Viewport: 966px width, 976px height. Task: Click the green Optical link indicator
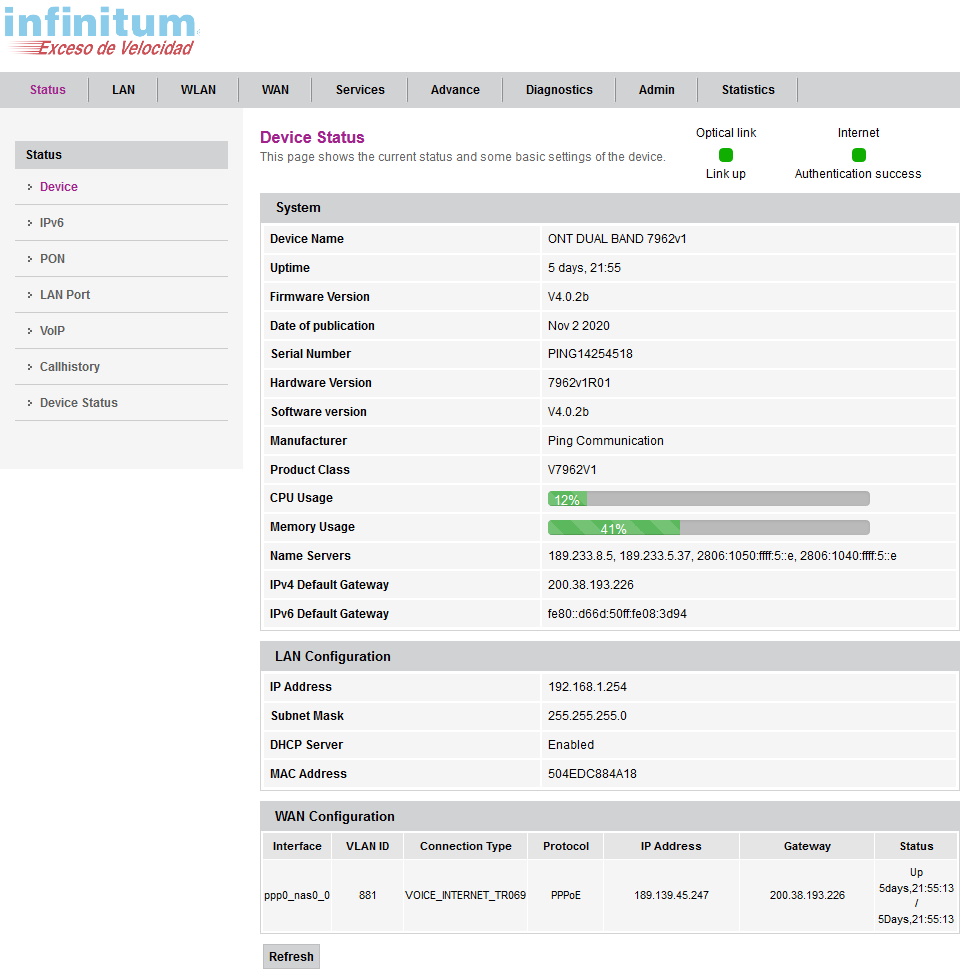coord(726,155)
